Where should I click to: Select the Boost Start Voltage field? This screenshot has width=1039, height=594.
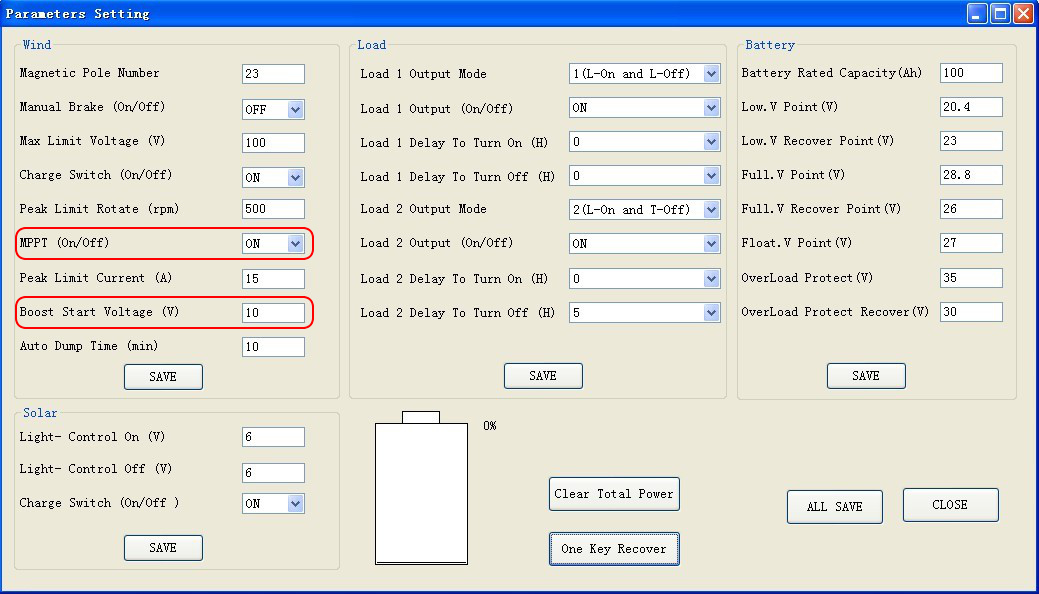tap(273, 313)
